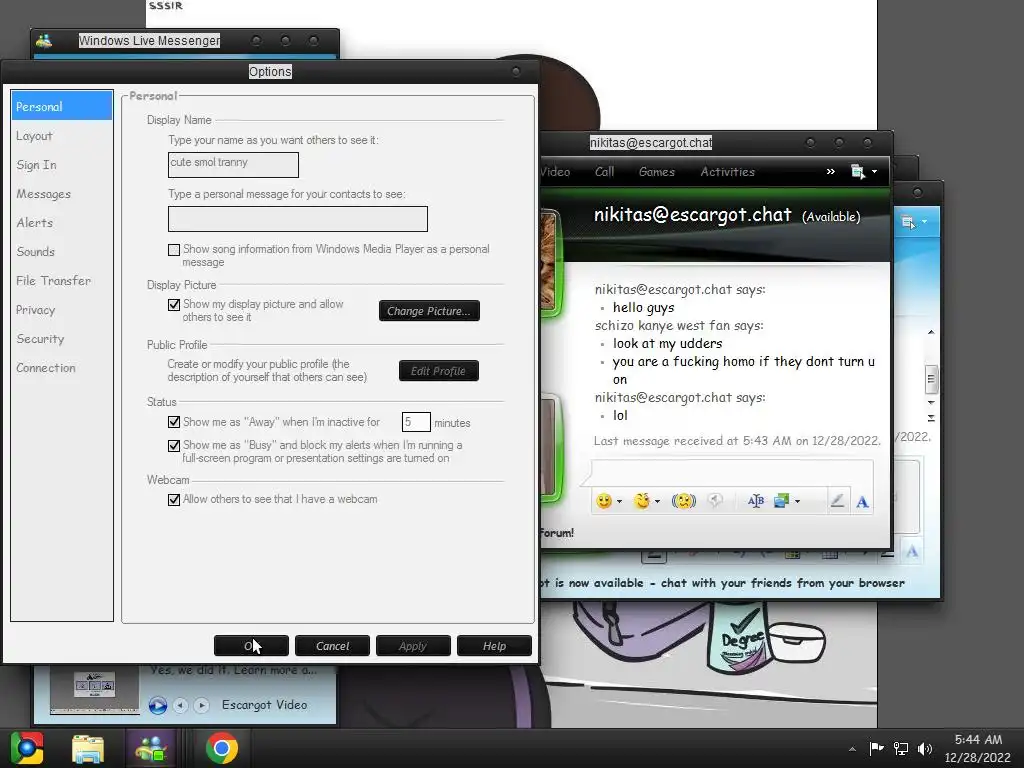This screenshot has height=768, width=1024.
Task: Click the Windows Live Messenger title icon
Action: [x=44, y=40]
